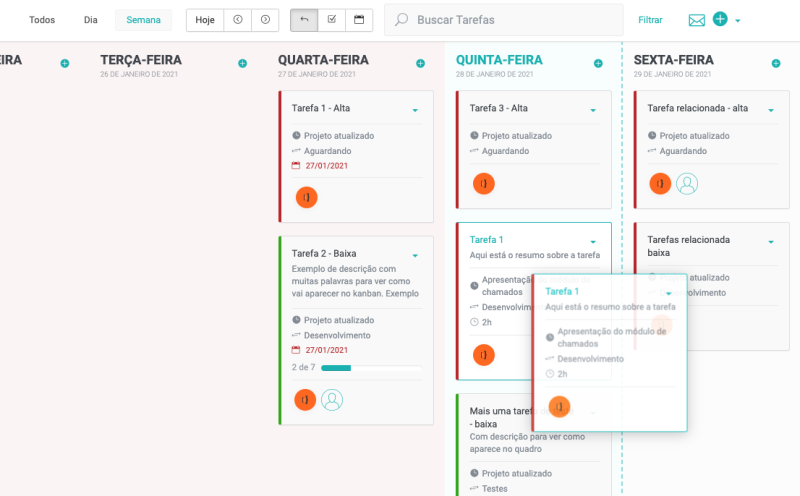Switch to calendar view in the toolbar
This screenshot has width=800, height=496.
point(359,20)
